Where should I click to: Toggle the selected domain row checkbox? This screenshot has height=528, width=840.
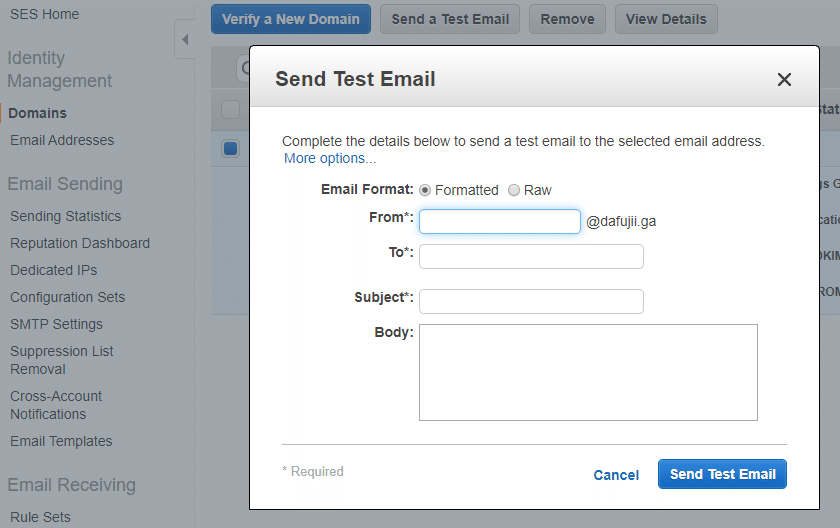point(231,149)
